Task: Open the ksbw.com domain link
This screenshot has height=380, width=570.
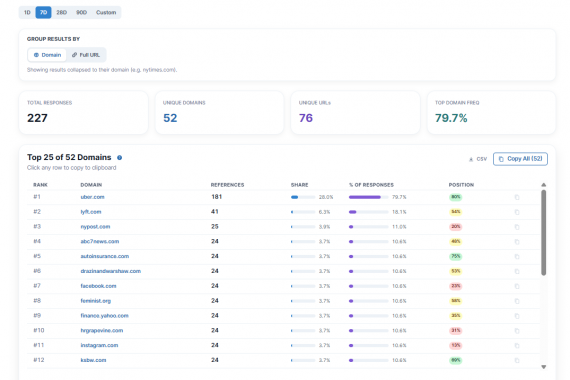Action: [x=93, y=360]
